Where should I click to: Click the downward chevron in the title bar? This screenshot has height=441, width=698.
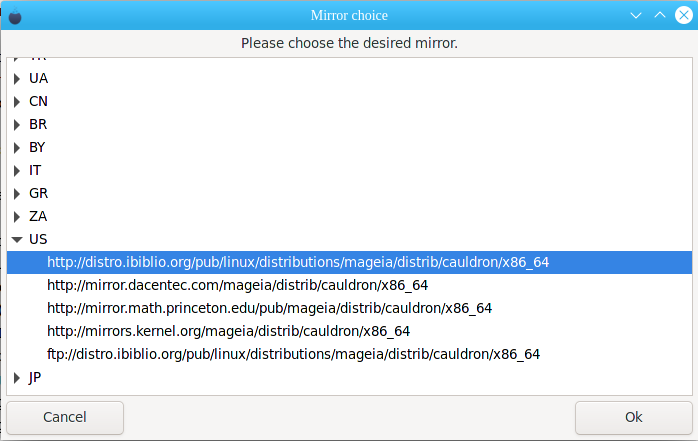(636, 16)
